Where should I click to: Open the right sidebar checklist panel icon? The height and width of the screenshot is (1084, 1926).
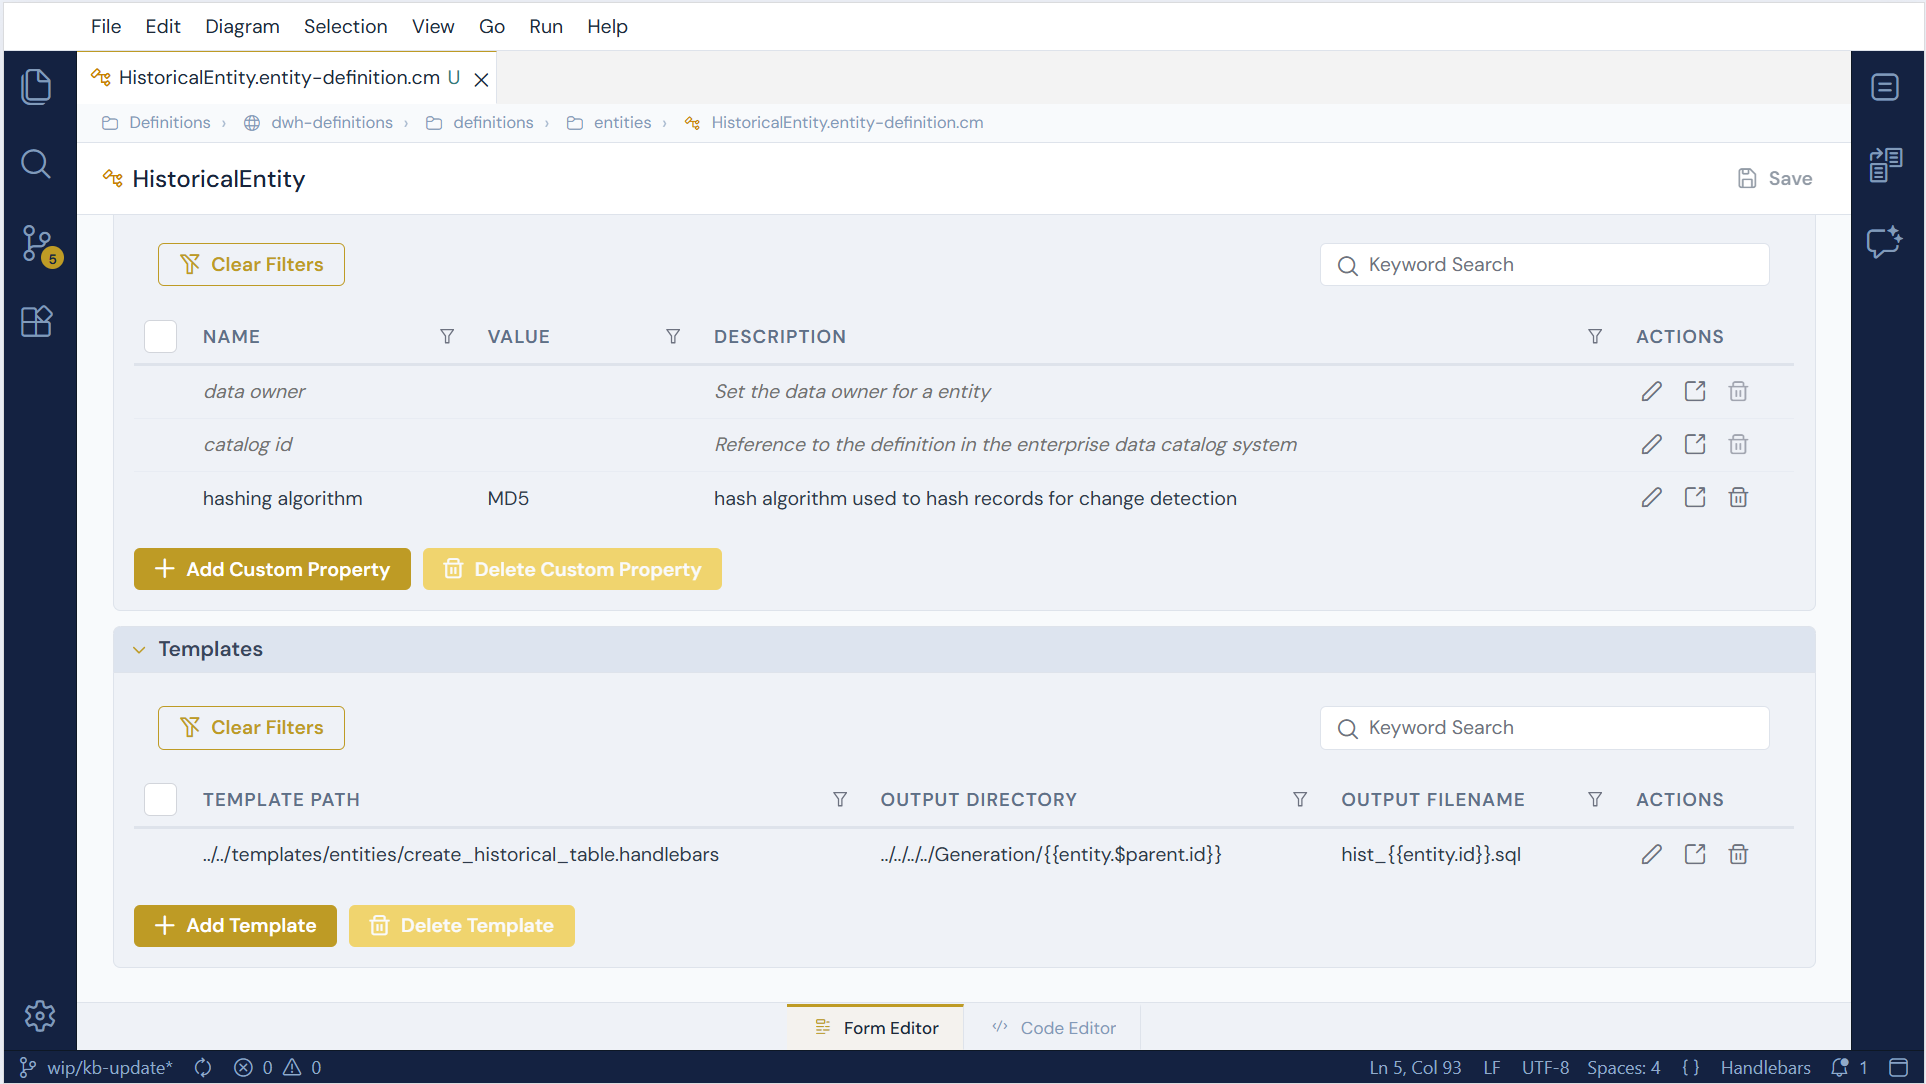point(1886,165)
